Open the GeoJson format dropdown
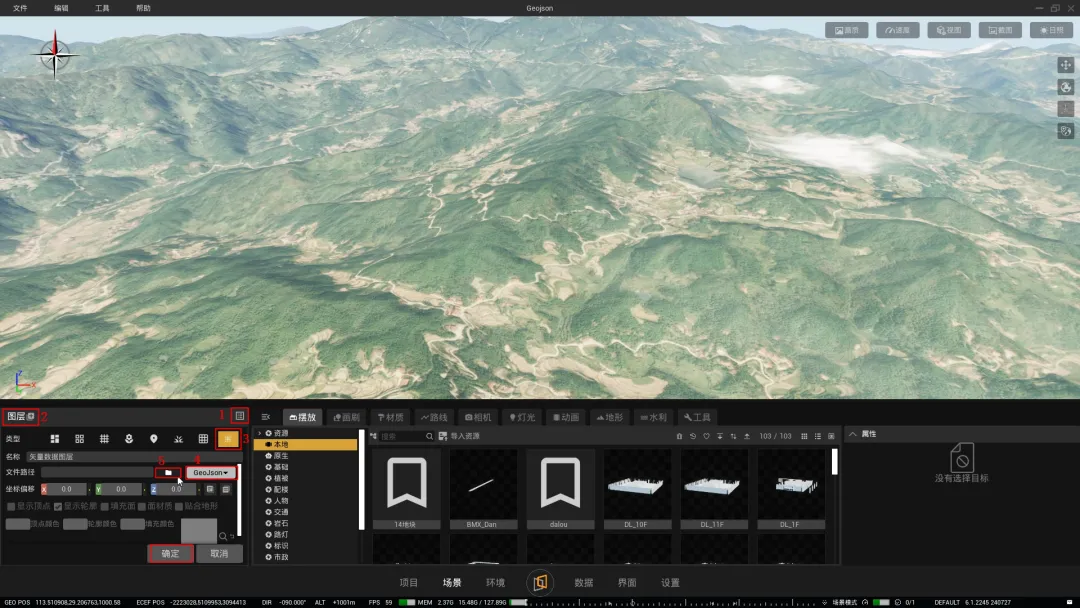The image size is (1080, 608). point(211,472)
